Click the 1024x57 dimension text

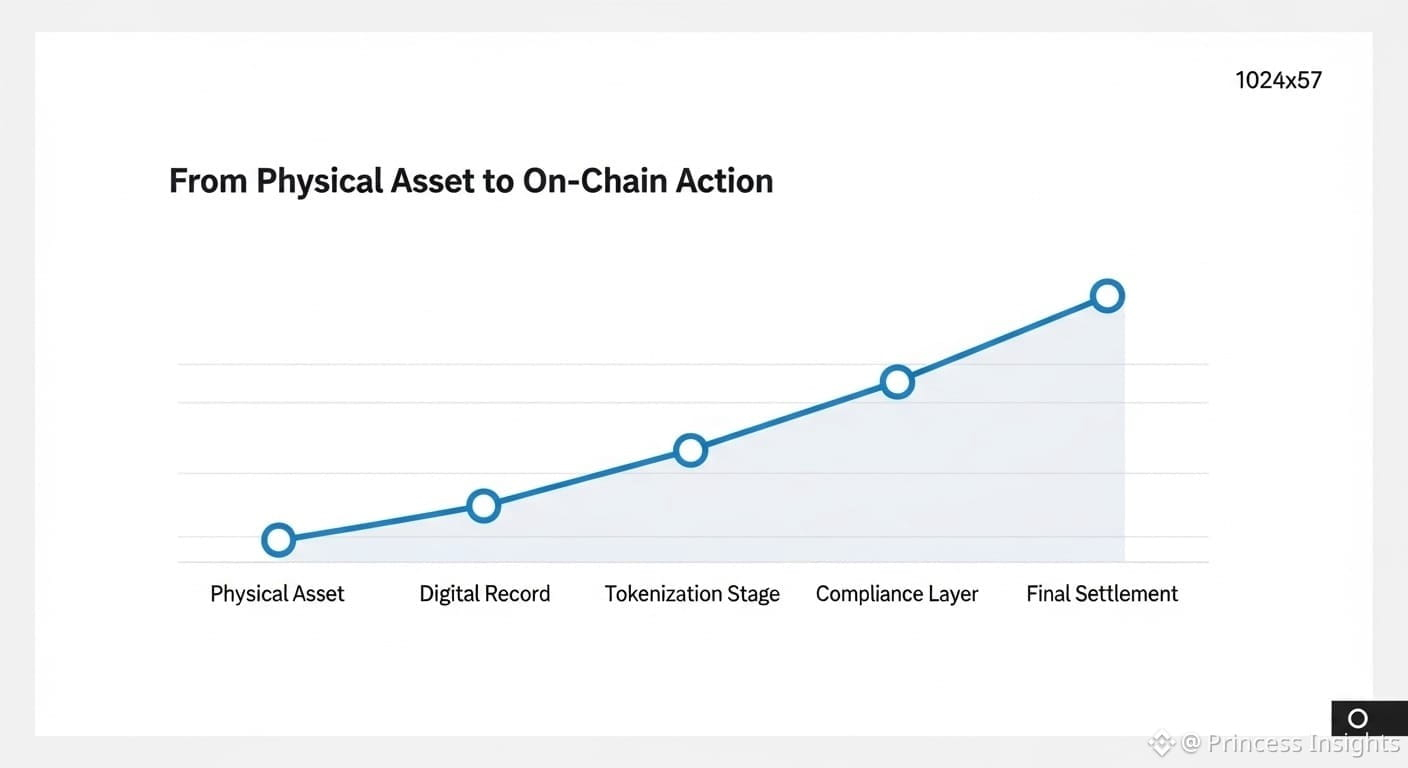point(1278,80)
